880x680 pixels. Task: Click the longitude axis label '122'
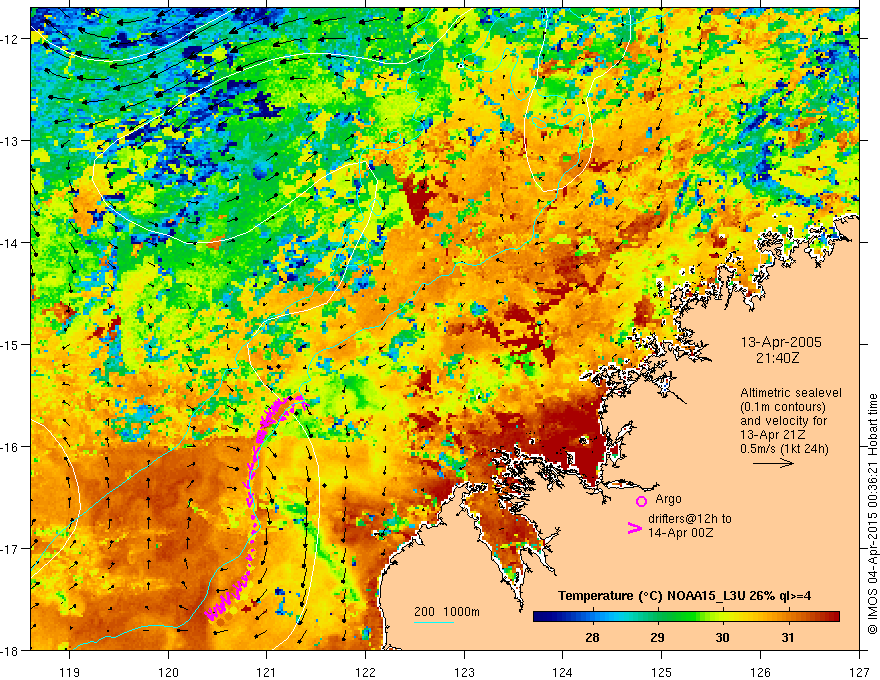click(365, 672)
